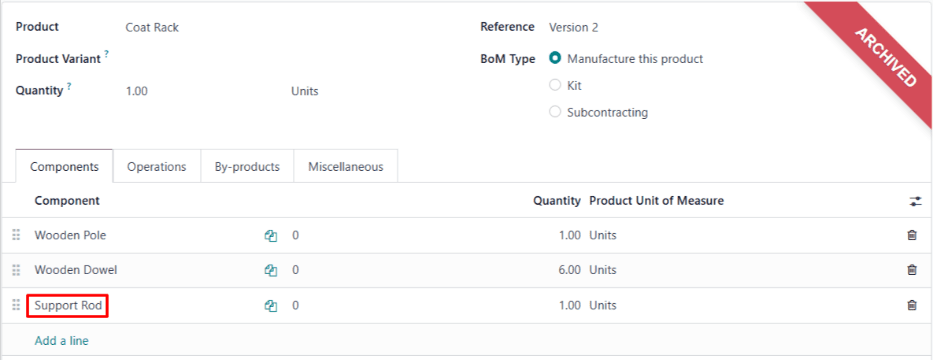Click Add a line link
The image size is (933, 360).
point(61,341)
